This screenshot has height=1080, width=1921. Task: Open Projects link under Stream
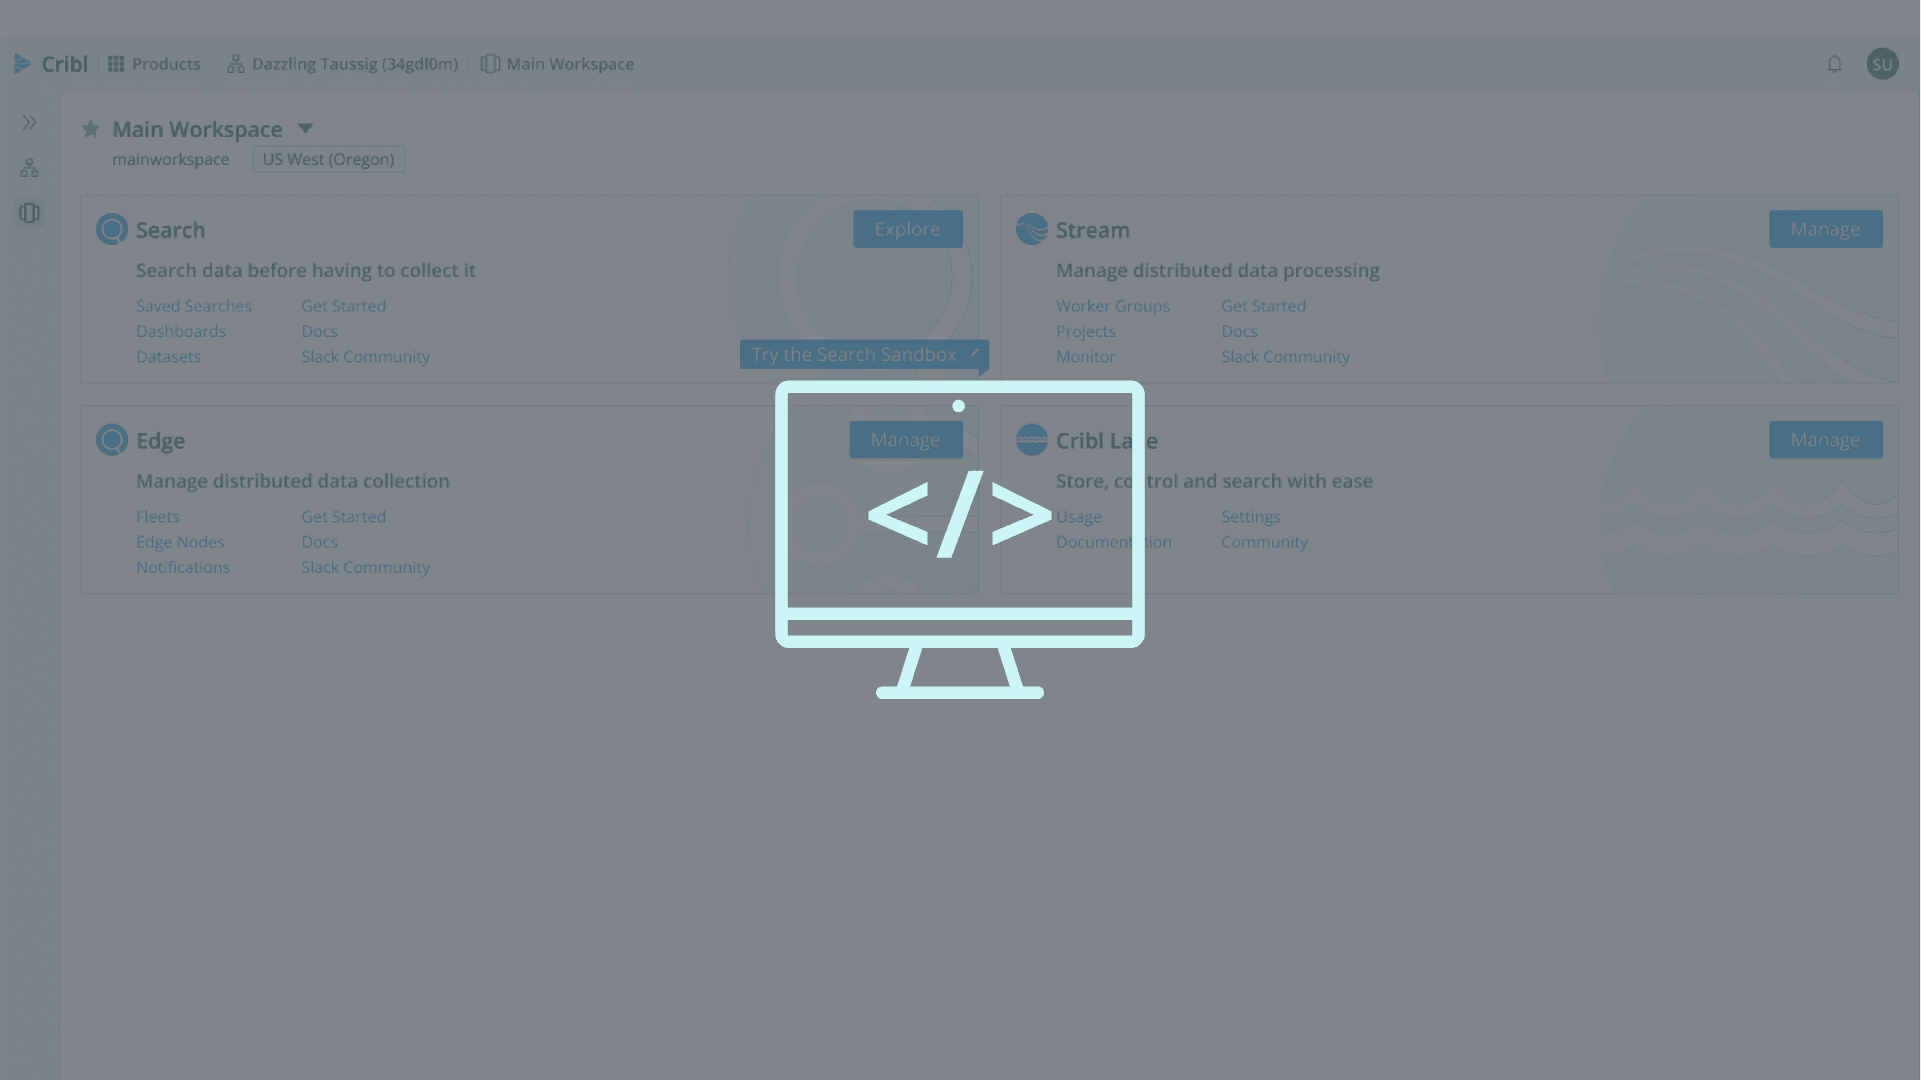(x=1085, y=331)
